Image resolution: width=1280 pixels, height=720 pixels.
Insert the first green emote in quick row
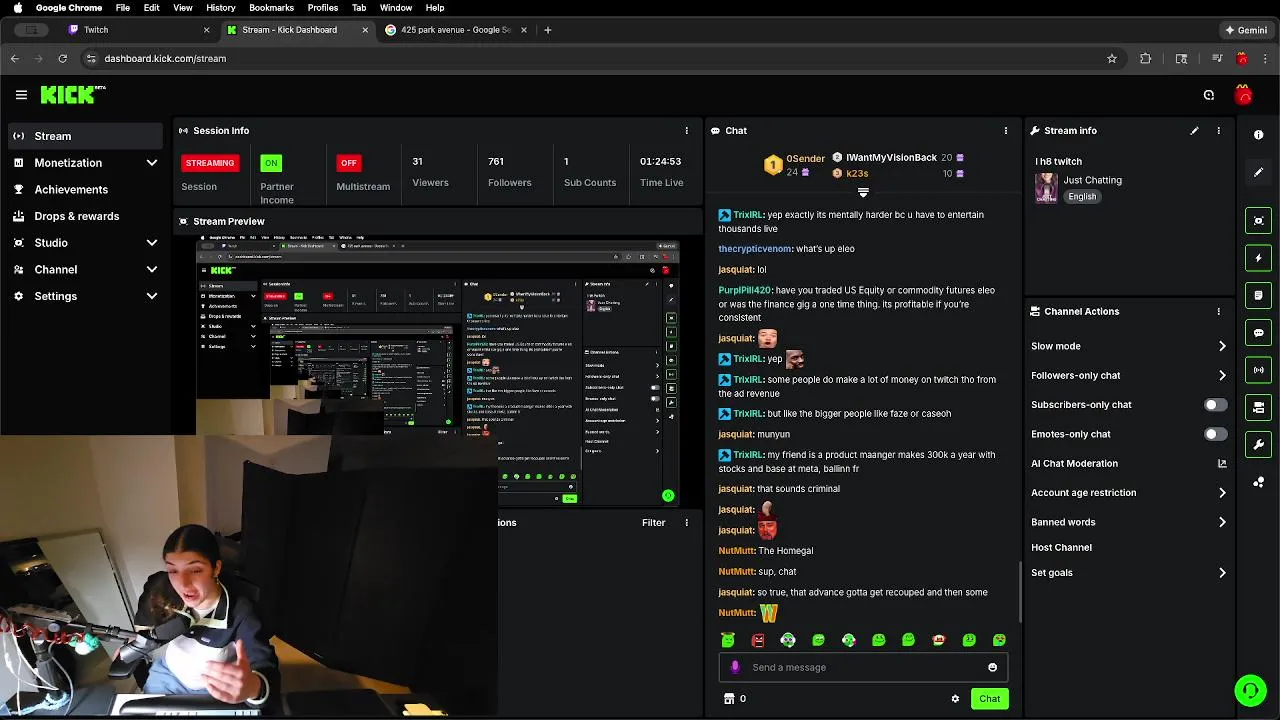click(x=728, y=640)
